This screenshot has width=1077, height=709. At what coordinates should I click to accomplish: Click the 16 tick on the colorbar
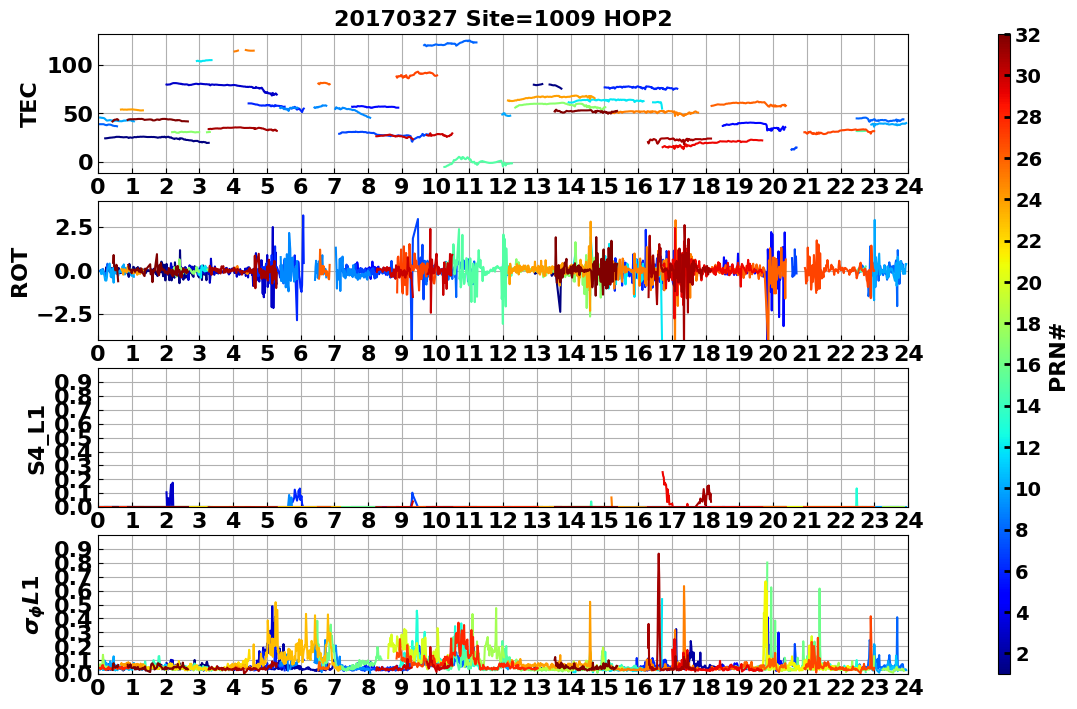1028,365
